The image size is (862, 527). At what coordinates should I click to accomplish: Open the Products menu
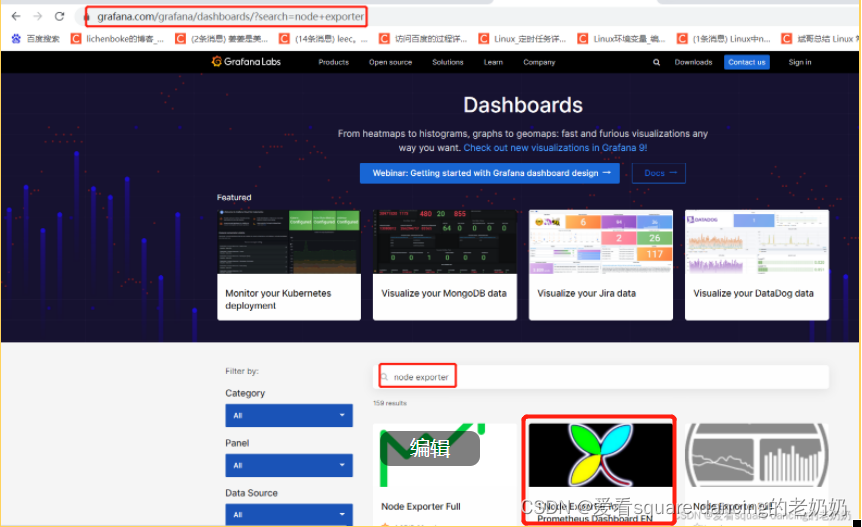tap(333, 62)
